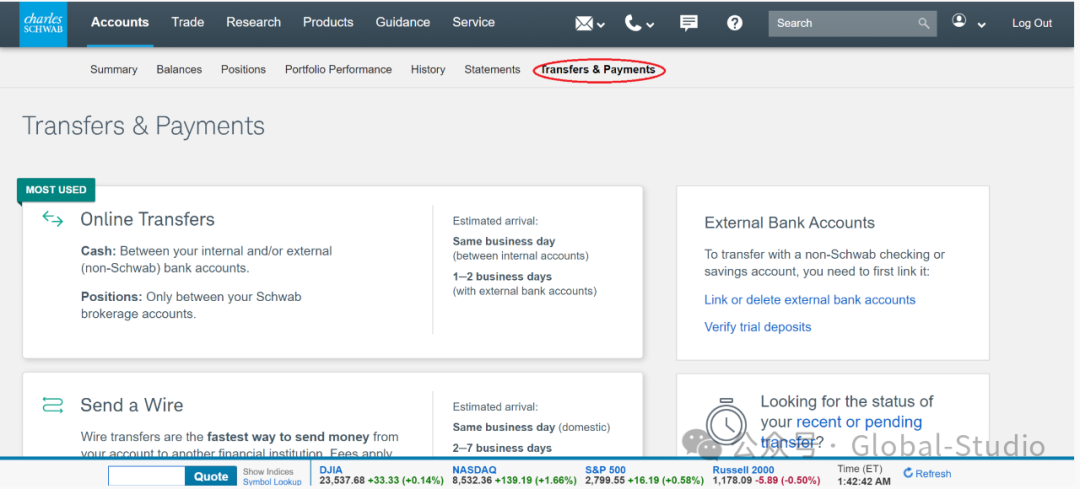Click Verify trial deposits link
The height and width of the screenshot is (489, 1080).
pyautogui.click(x=758, y=327)
